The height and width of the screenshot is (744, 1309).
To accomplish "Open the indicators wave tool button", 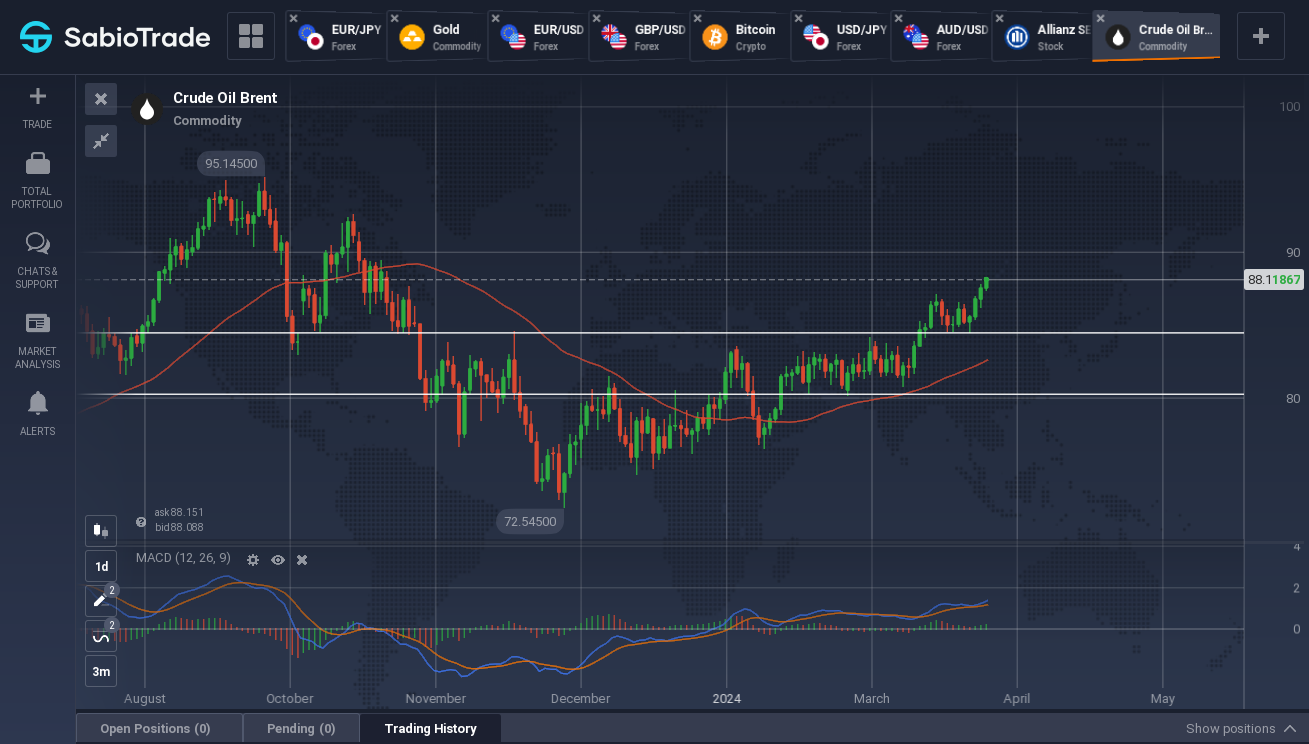I will coord(101,637).
